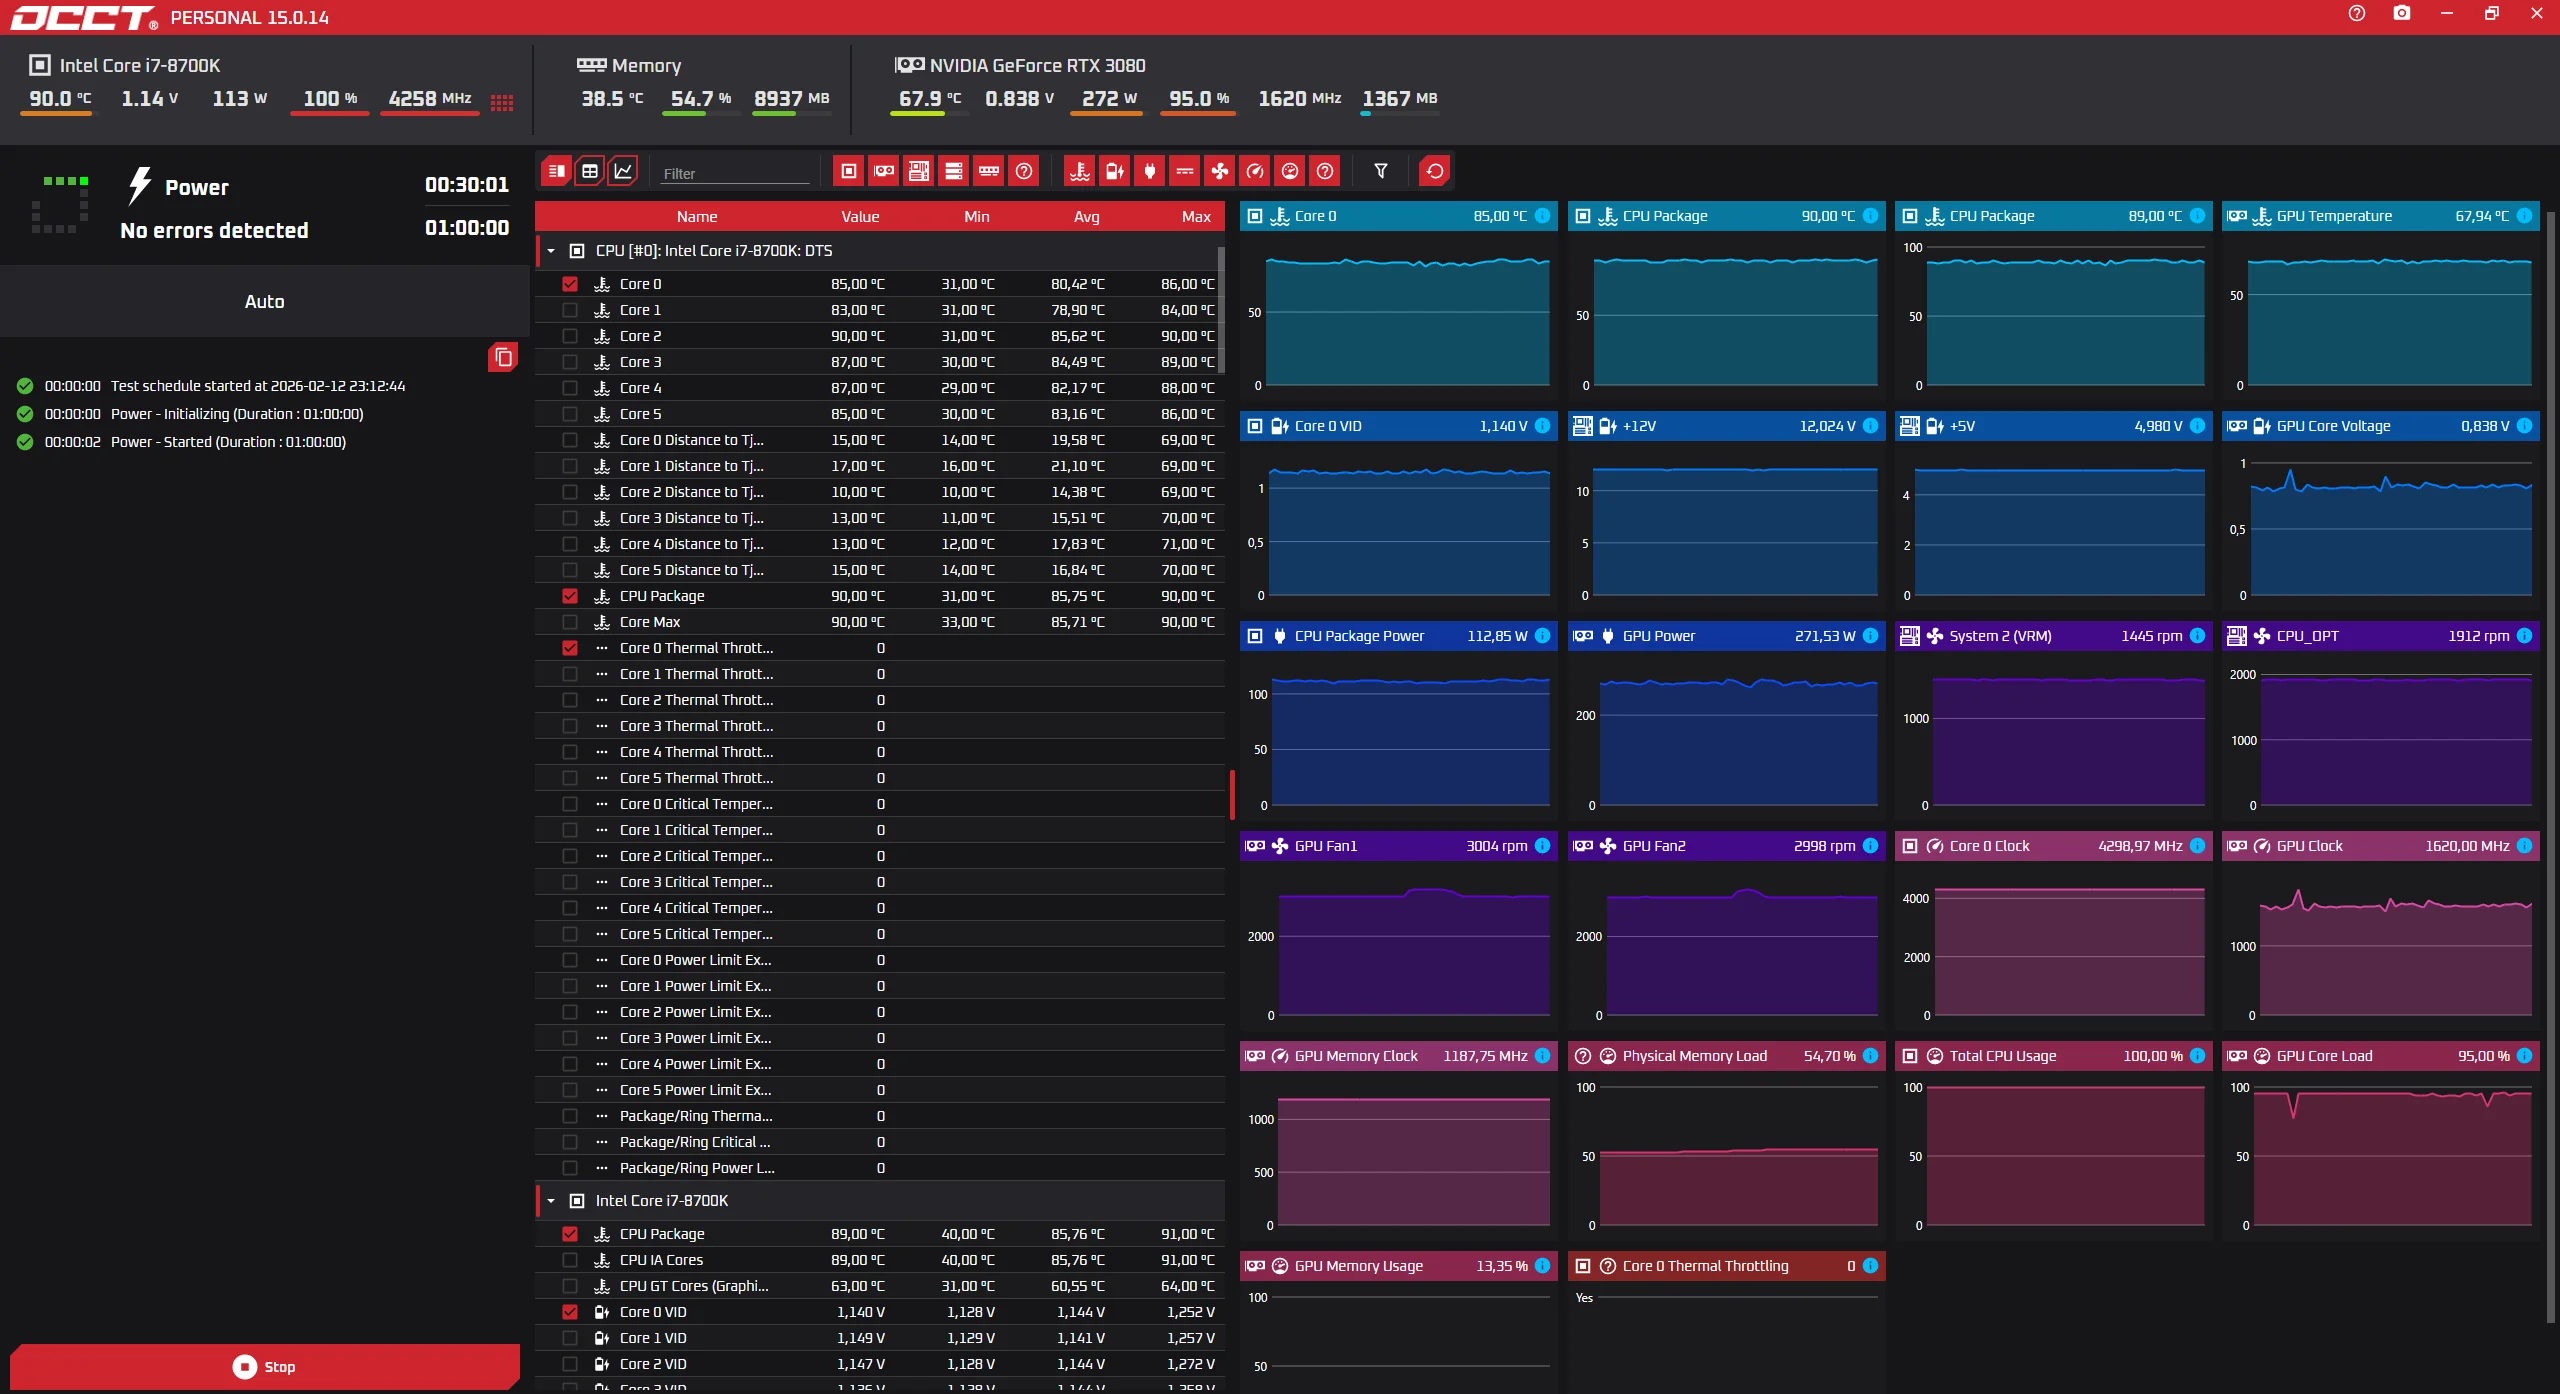Uncheck the Core 0 temperature checkbox
2560x1394 pixels.
point(570,284)
